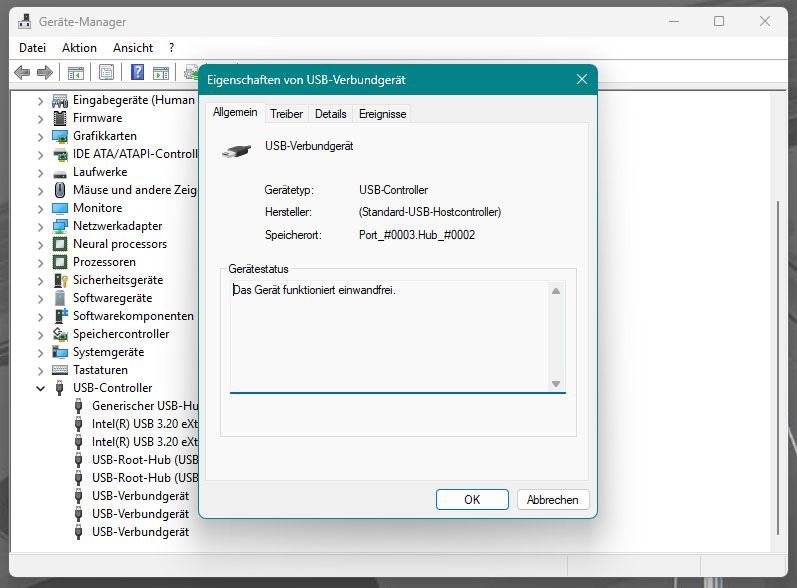This screenshot has width=797, height=588.
Task: Expand the Laufwerke tree node
Action: coord(41,172)
